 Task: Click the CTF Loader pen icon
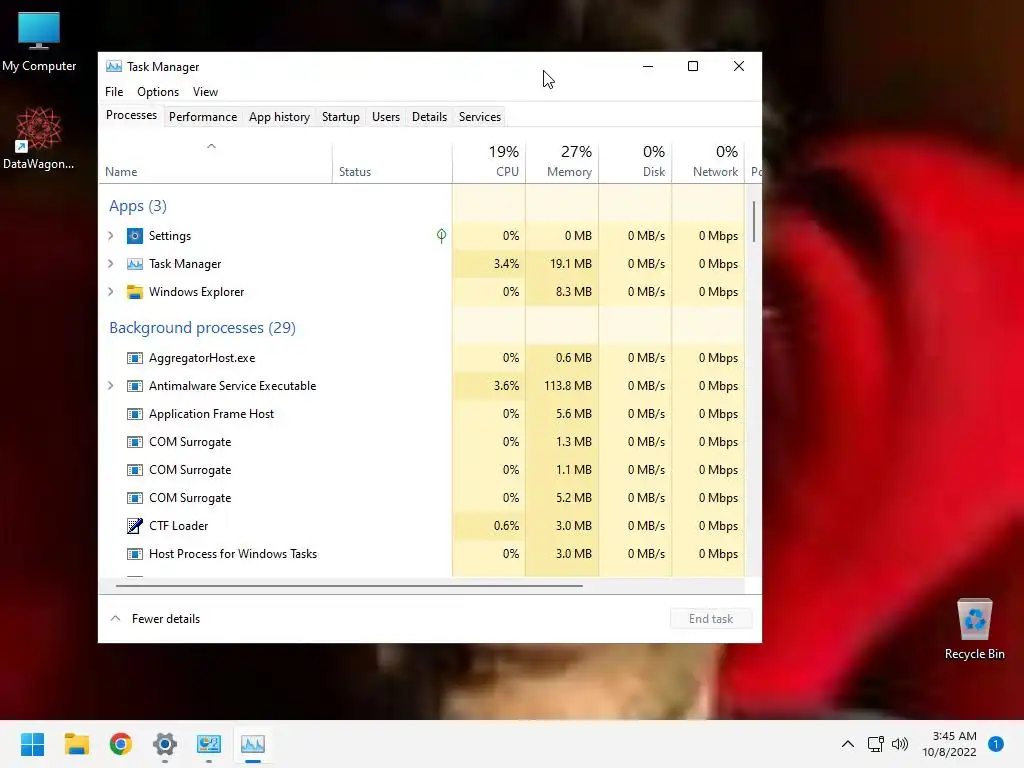coord(135,526)
